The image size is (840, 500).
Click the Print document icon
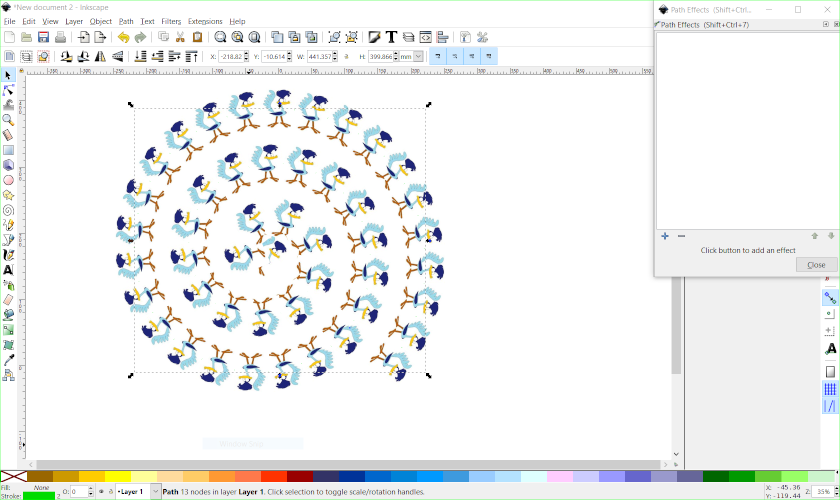(61, 37)
